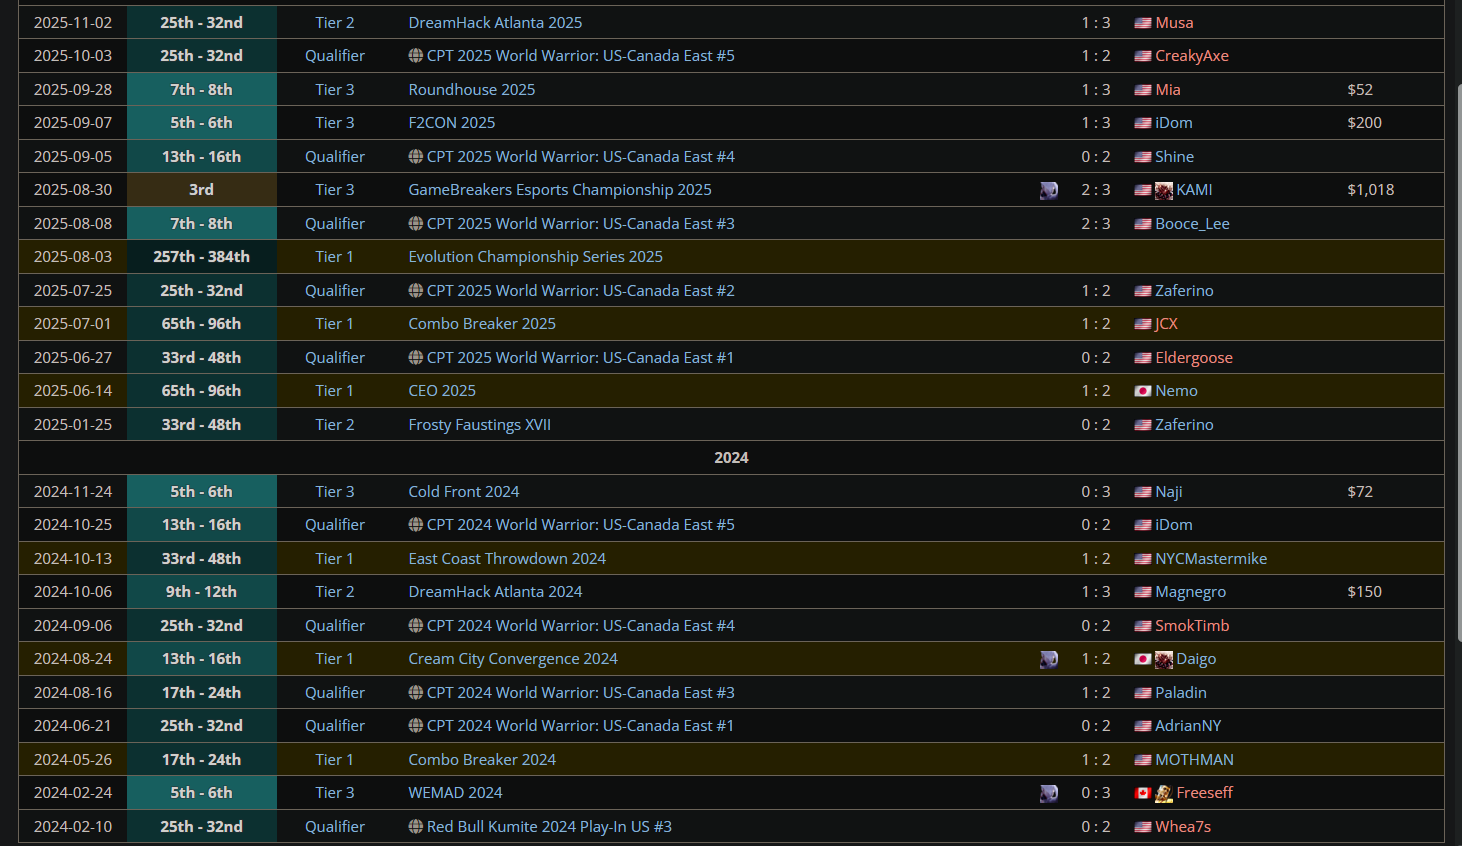The image size is (1462, 846).
Task: Click the globe icon beside CPT 2025 US-Canada East #2
Action: point(416,290)
